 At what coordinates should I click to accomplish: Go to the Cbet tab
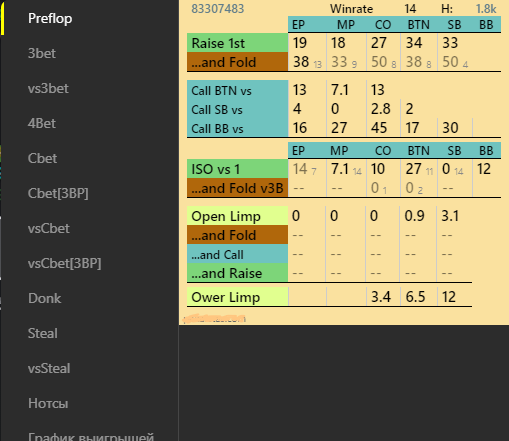(x=42, y=158)
